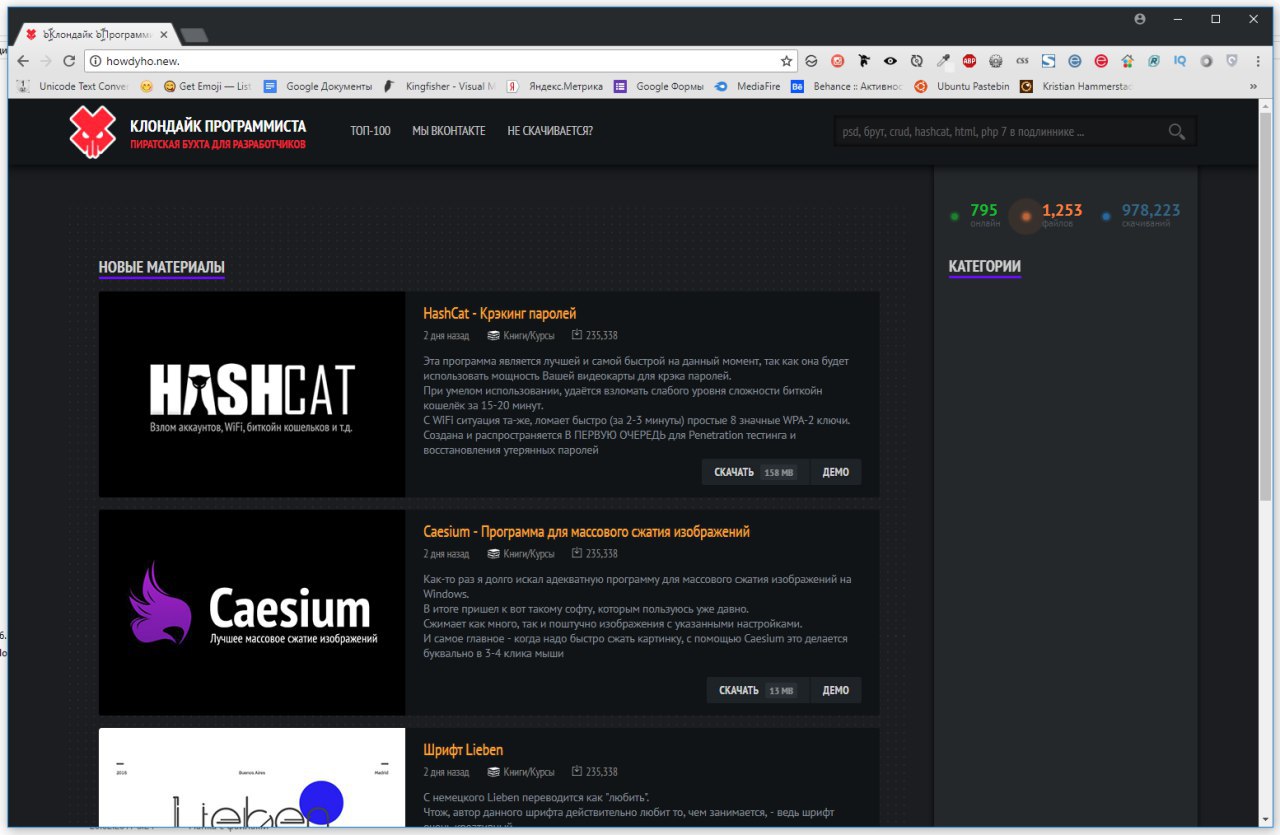1280x835 pixels.
Task: View the site information icon in the address bar
Action: click(95, 61)
